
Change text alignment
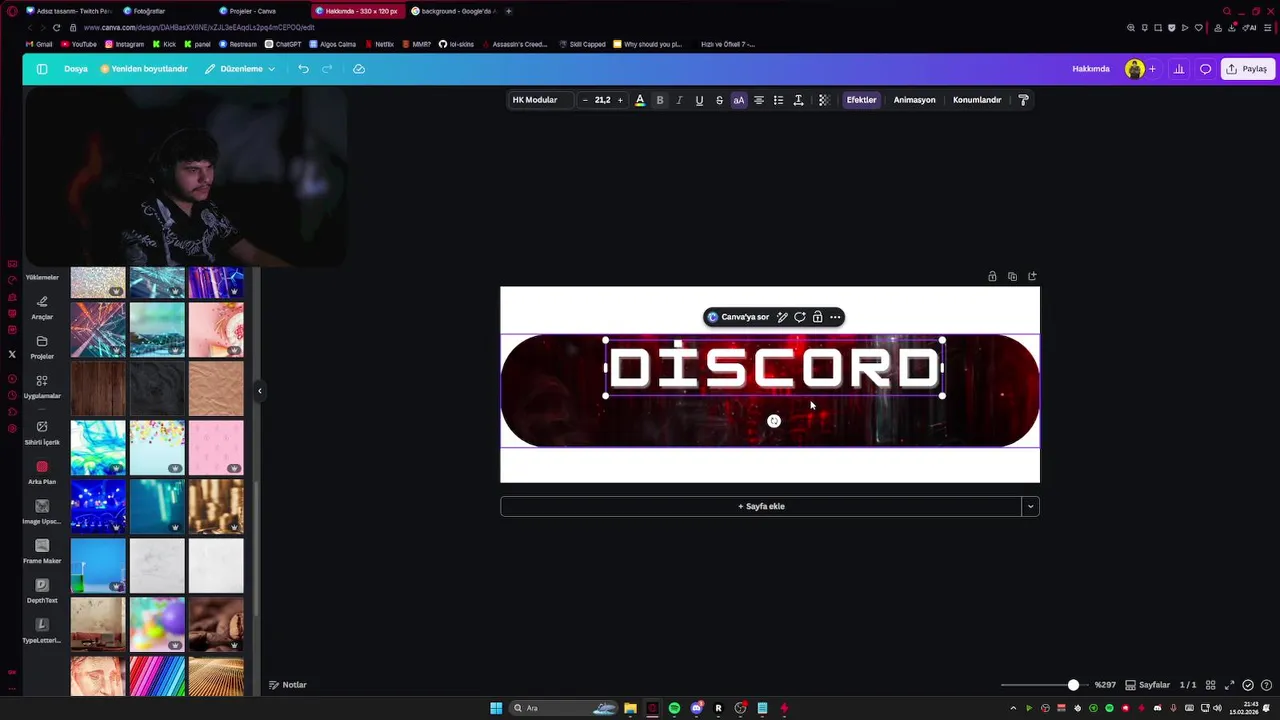click(x=759, y=100)
